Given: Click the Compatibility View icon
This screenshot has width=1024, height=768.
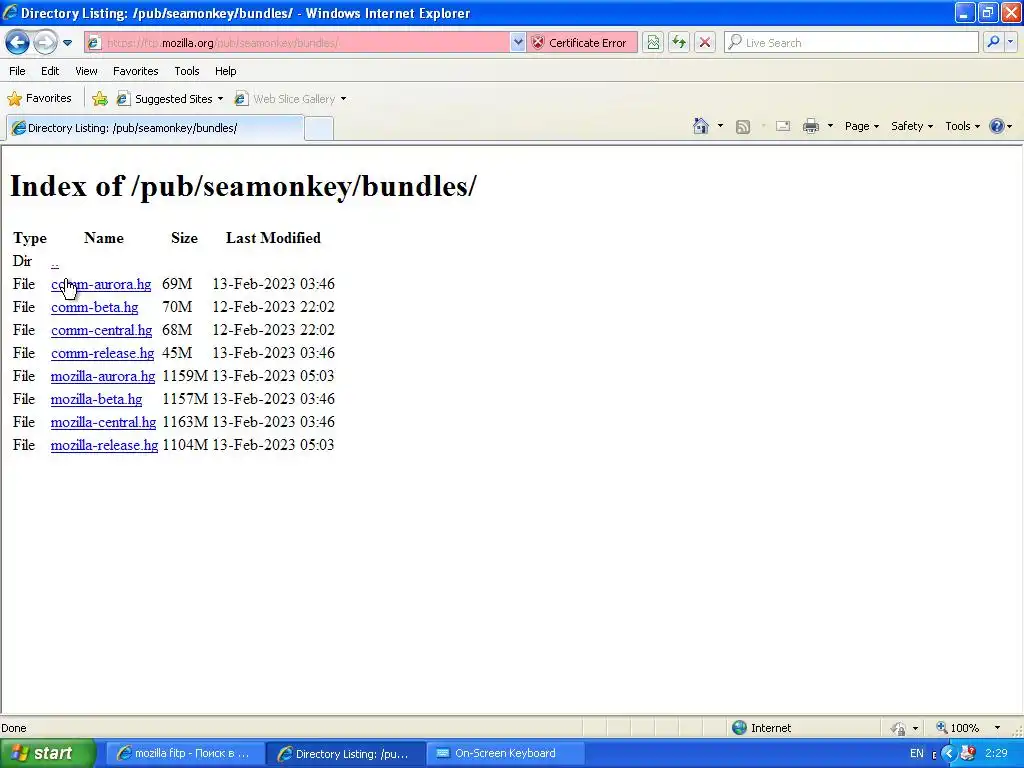Looking at the screenshot, I should [x=653, y=42].
